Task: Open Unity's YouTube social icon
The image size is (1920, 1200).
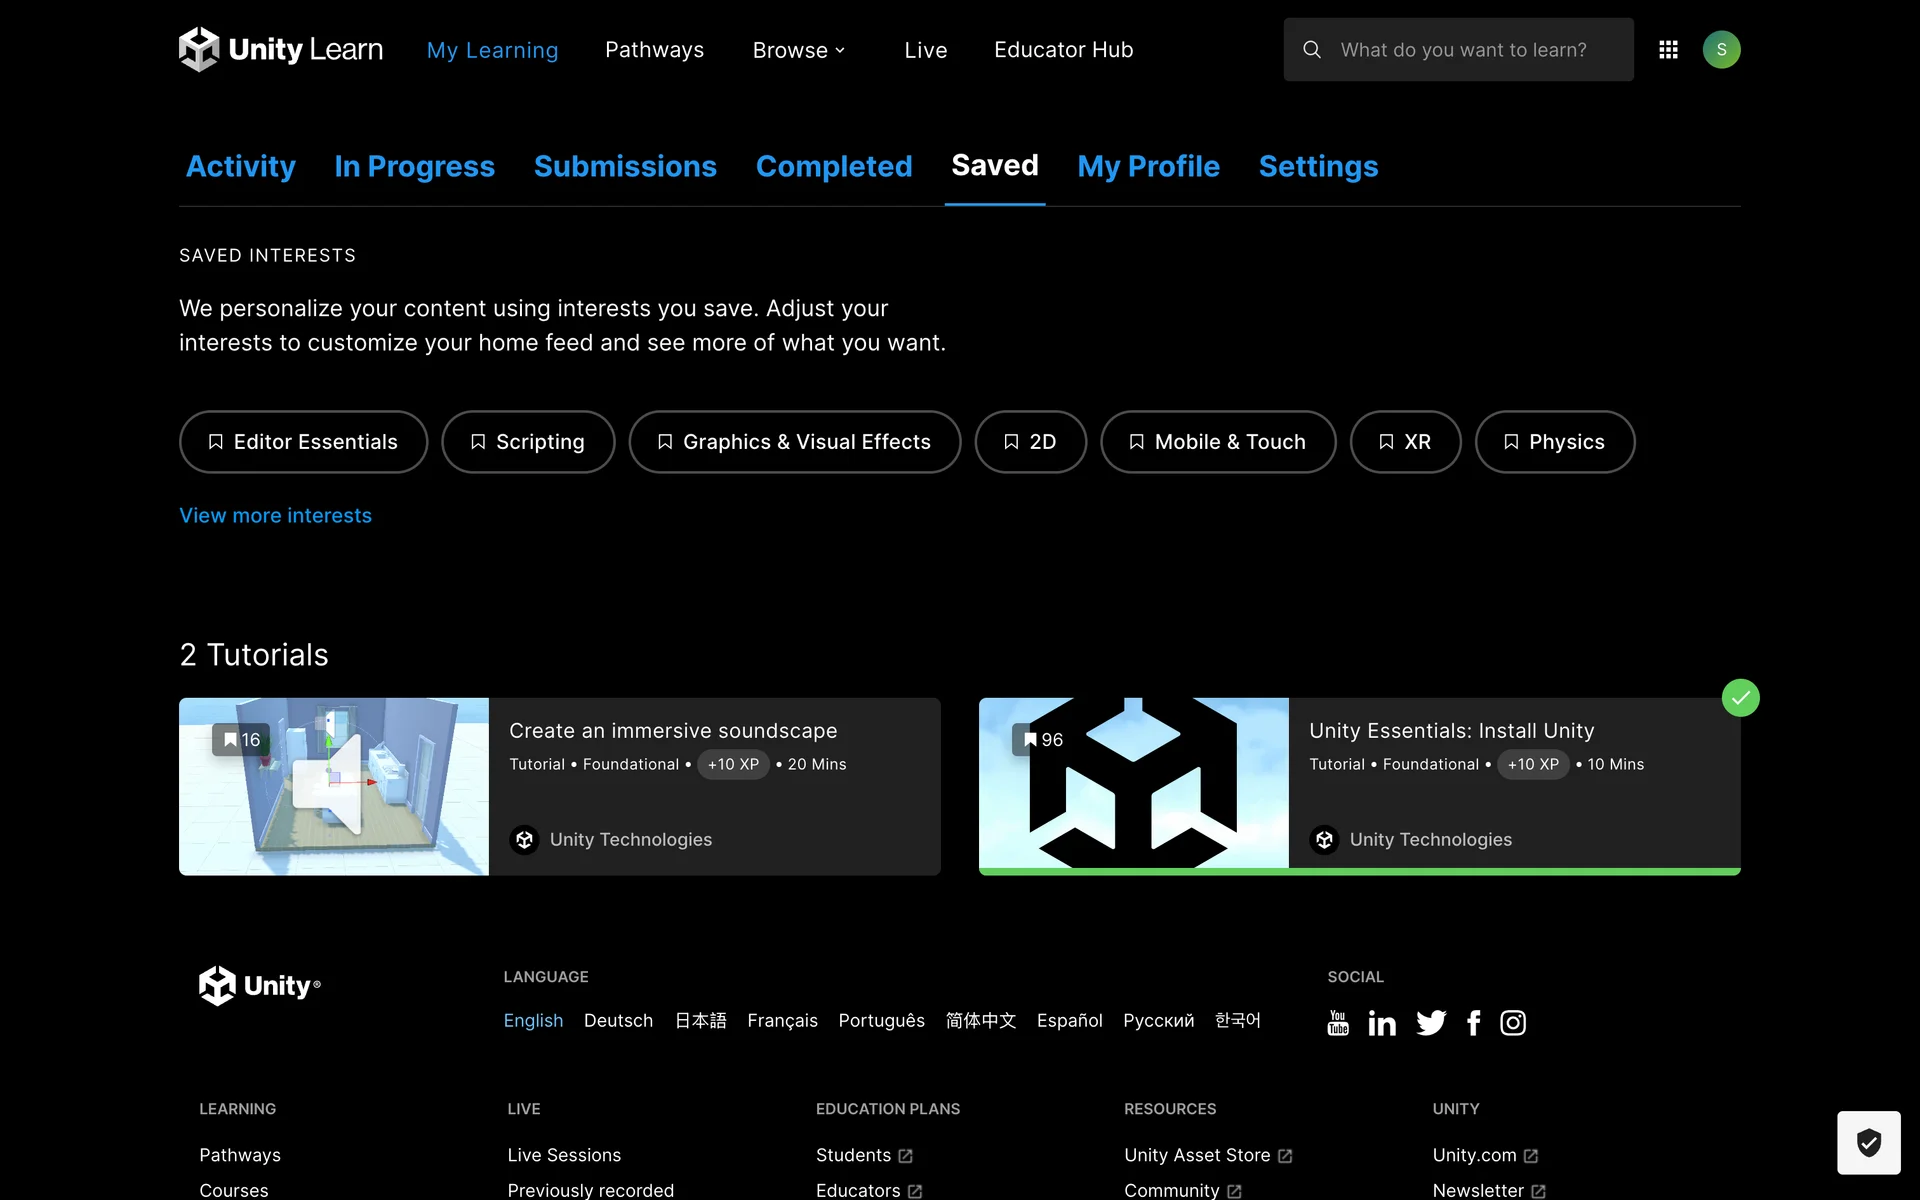Action: [1338, 1022]
